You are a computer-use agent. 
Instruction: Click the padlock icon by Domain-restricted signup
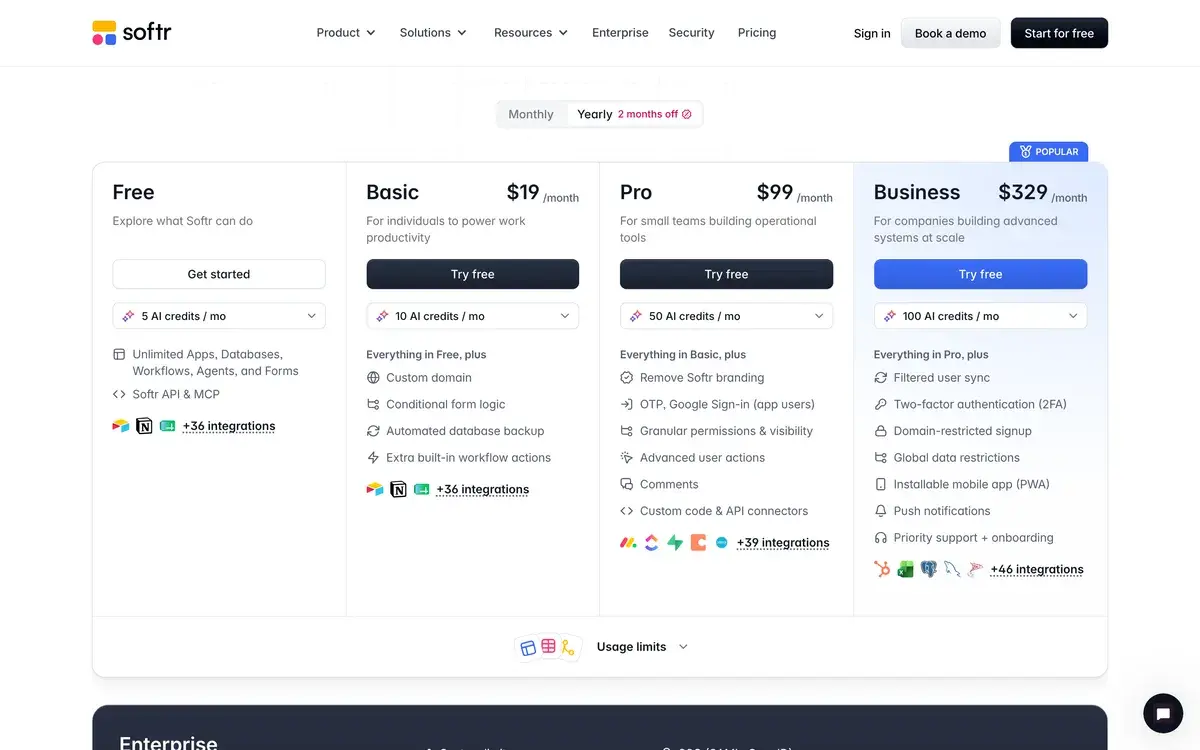[x=881, y=431]
